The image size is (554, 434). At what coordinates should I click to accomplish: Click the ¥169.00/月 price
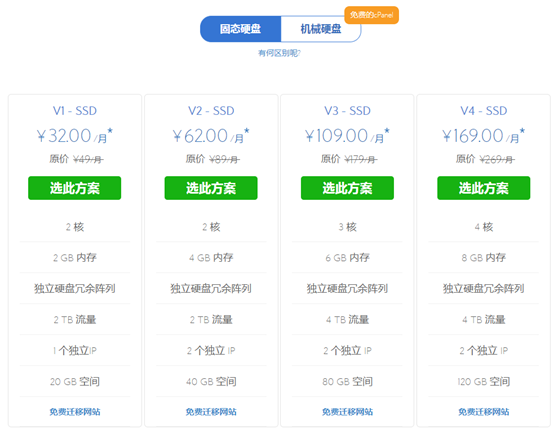(x=484, y=136)
